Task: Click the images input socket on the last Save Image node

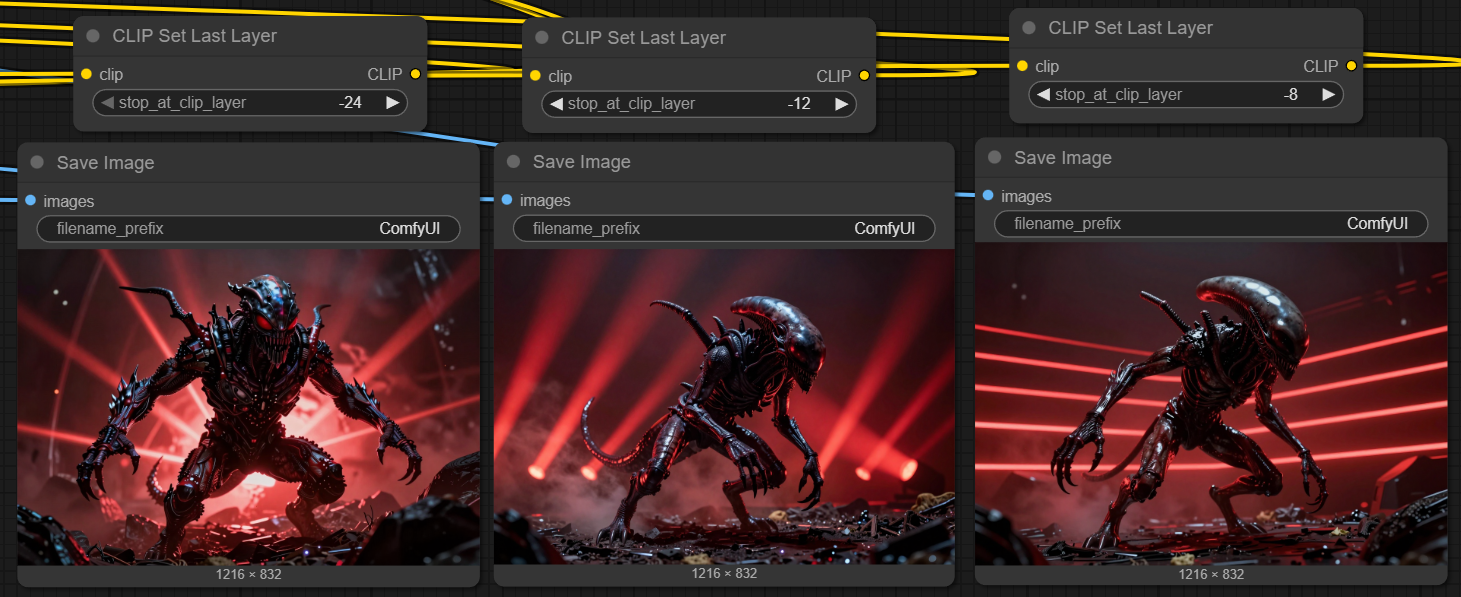Action: pos(988,196)
